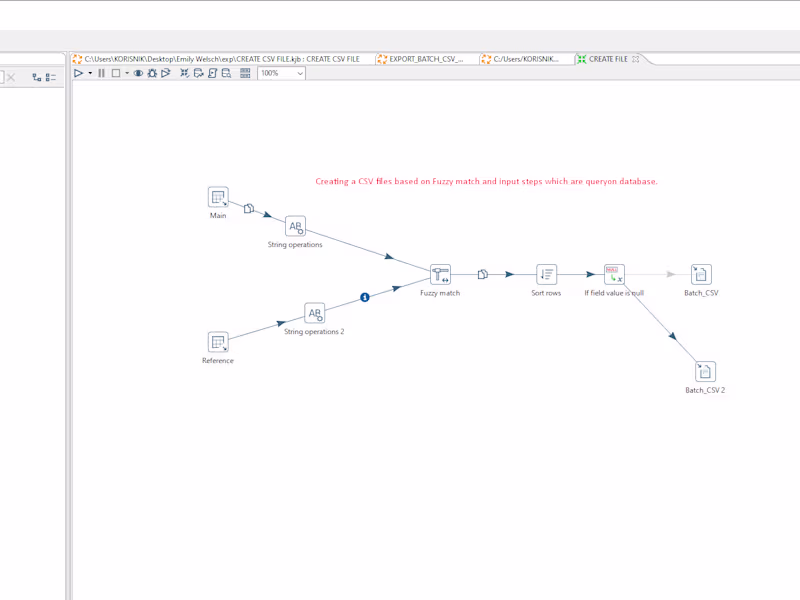Open the Sort rows step
This screenshot has height=600, width=800.
[546, 273]
